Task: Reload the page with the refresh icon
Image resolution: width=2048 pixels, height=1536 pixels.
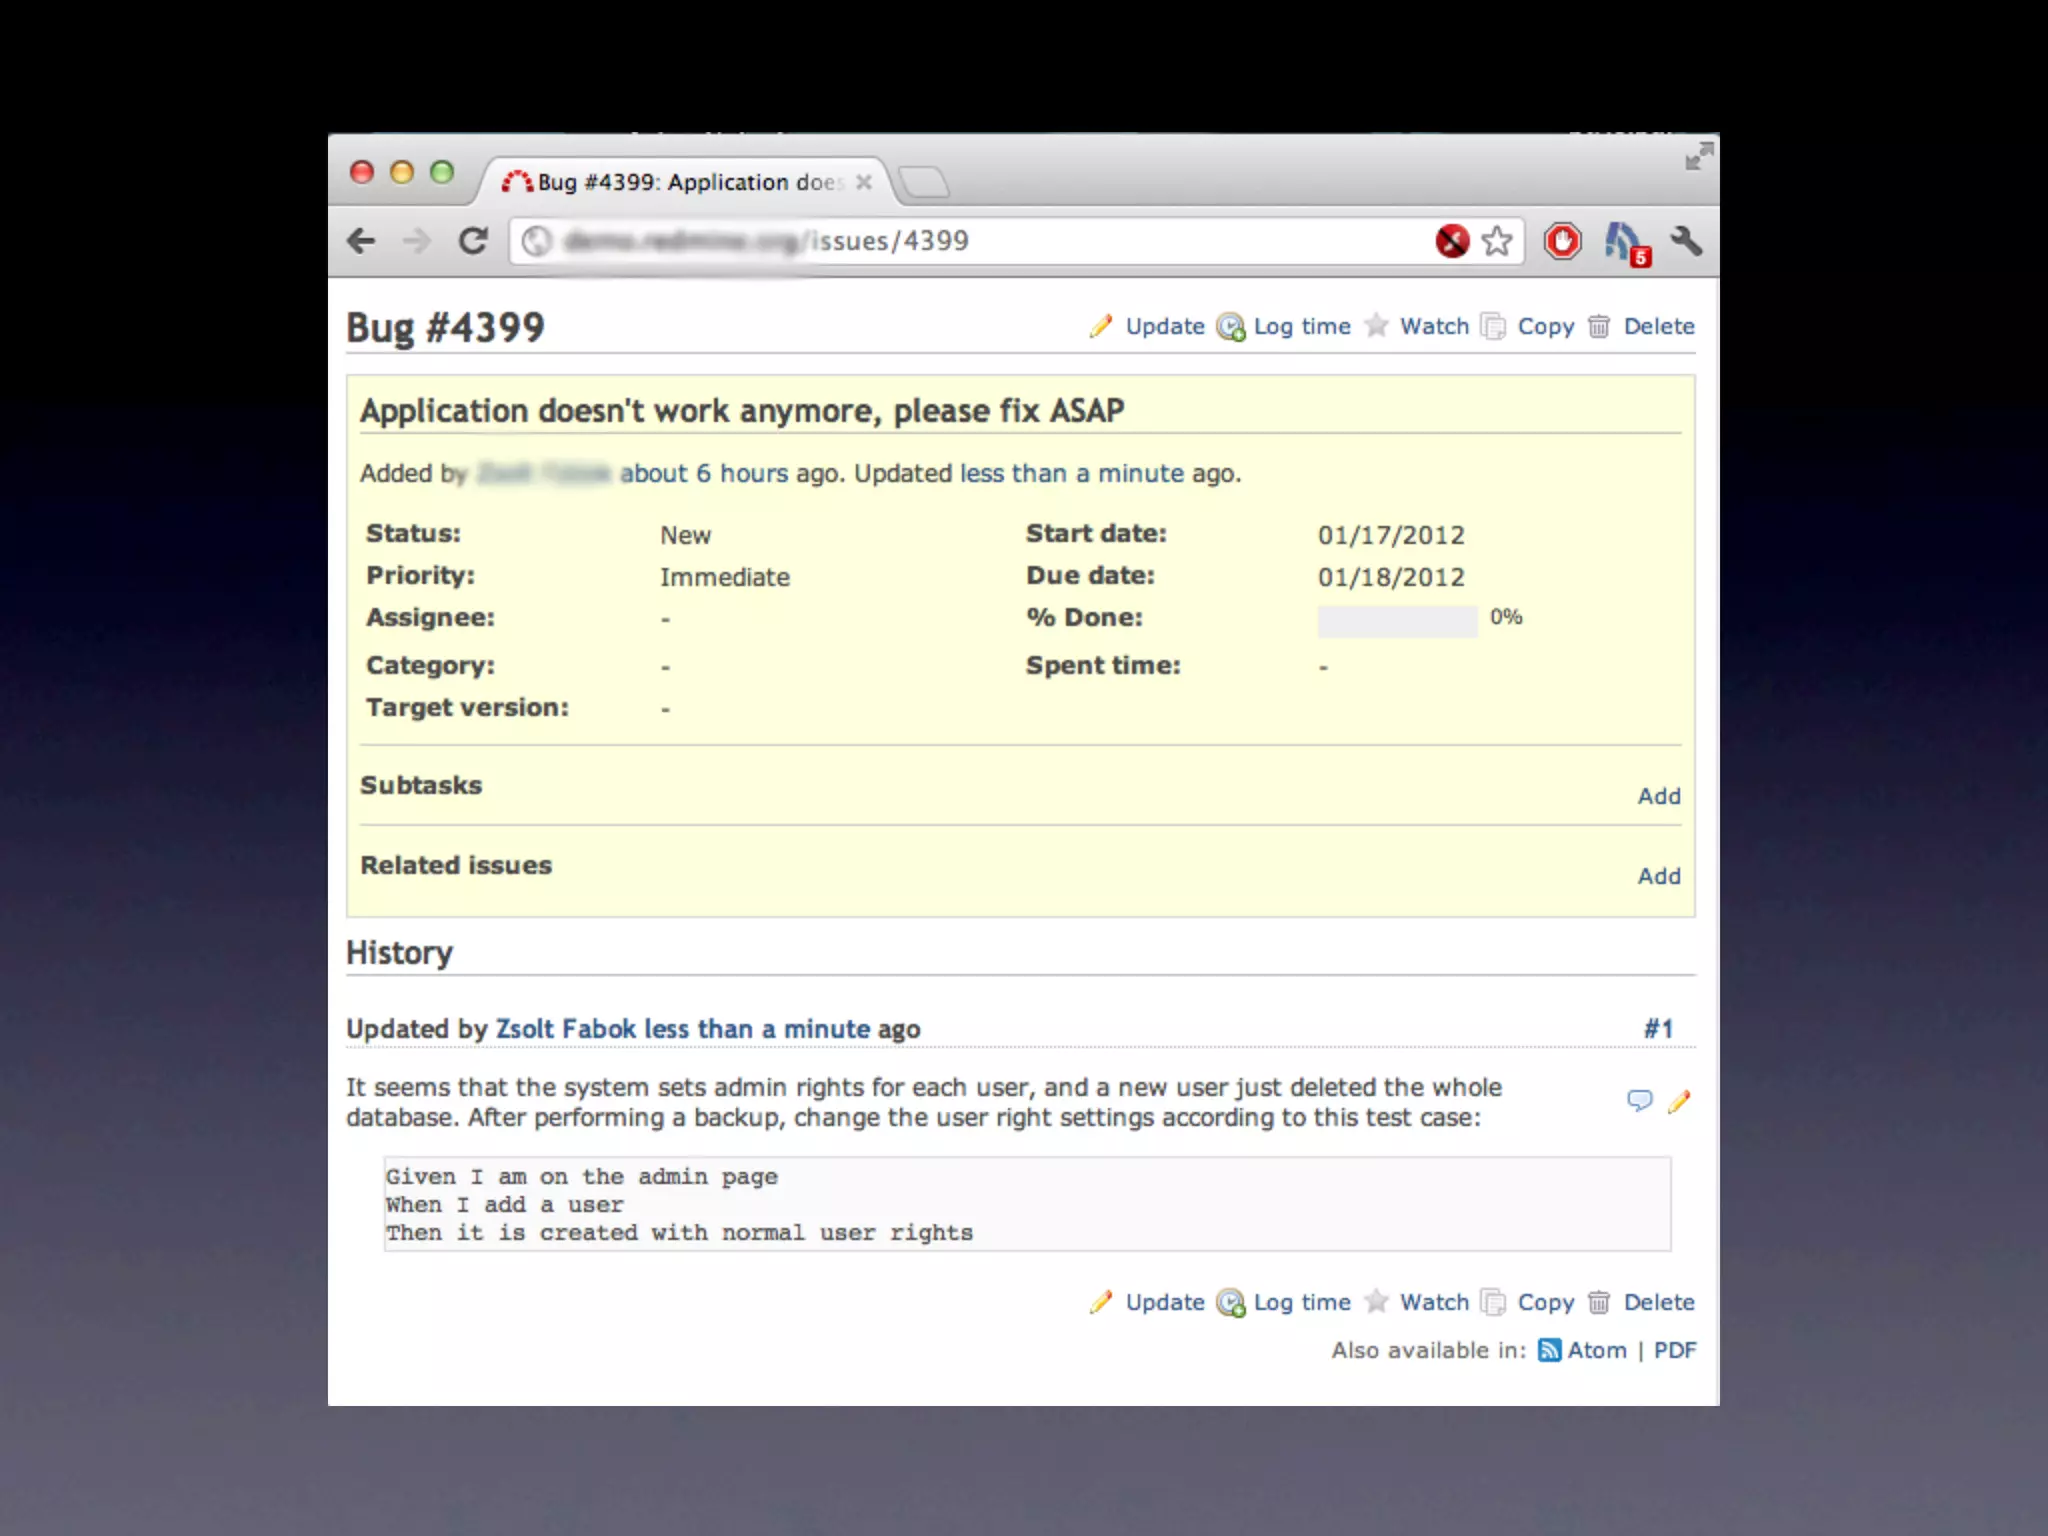Action: (473, 241)
